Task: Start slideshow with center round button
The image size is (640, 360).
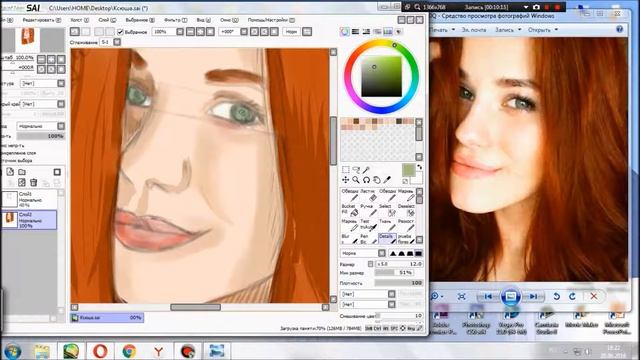Action: [x=511, y=297]
